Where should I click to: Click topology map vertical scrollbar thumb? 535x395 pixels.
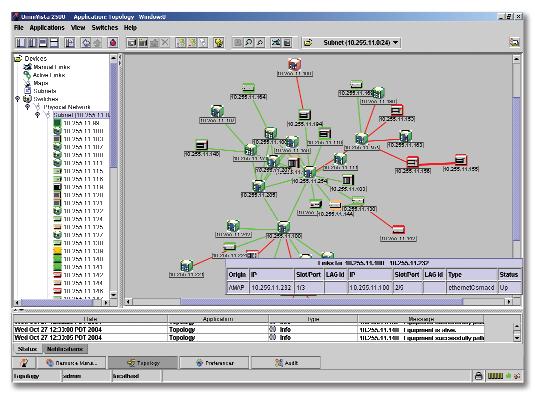(517, 169)
